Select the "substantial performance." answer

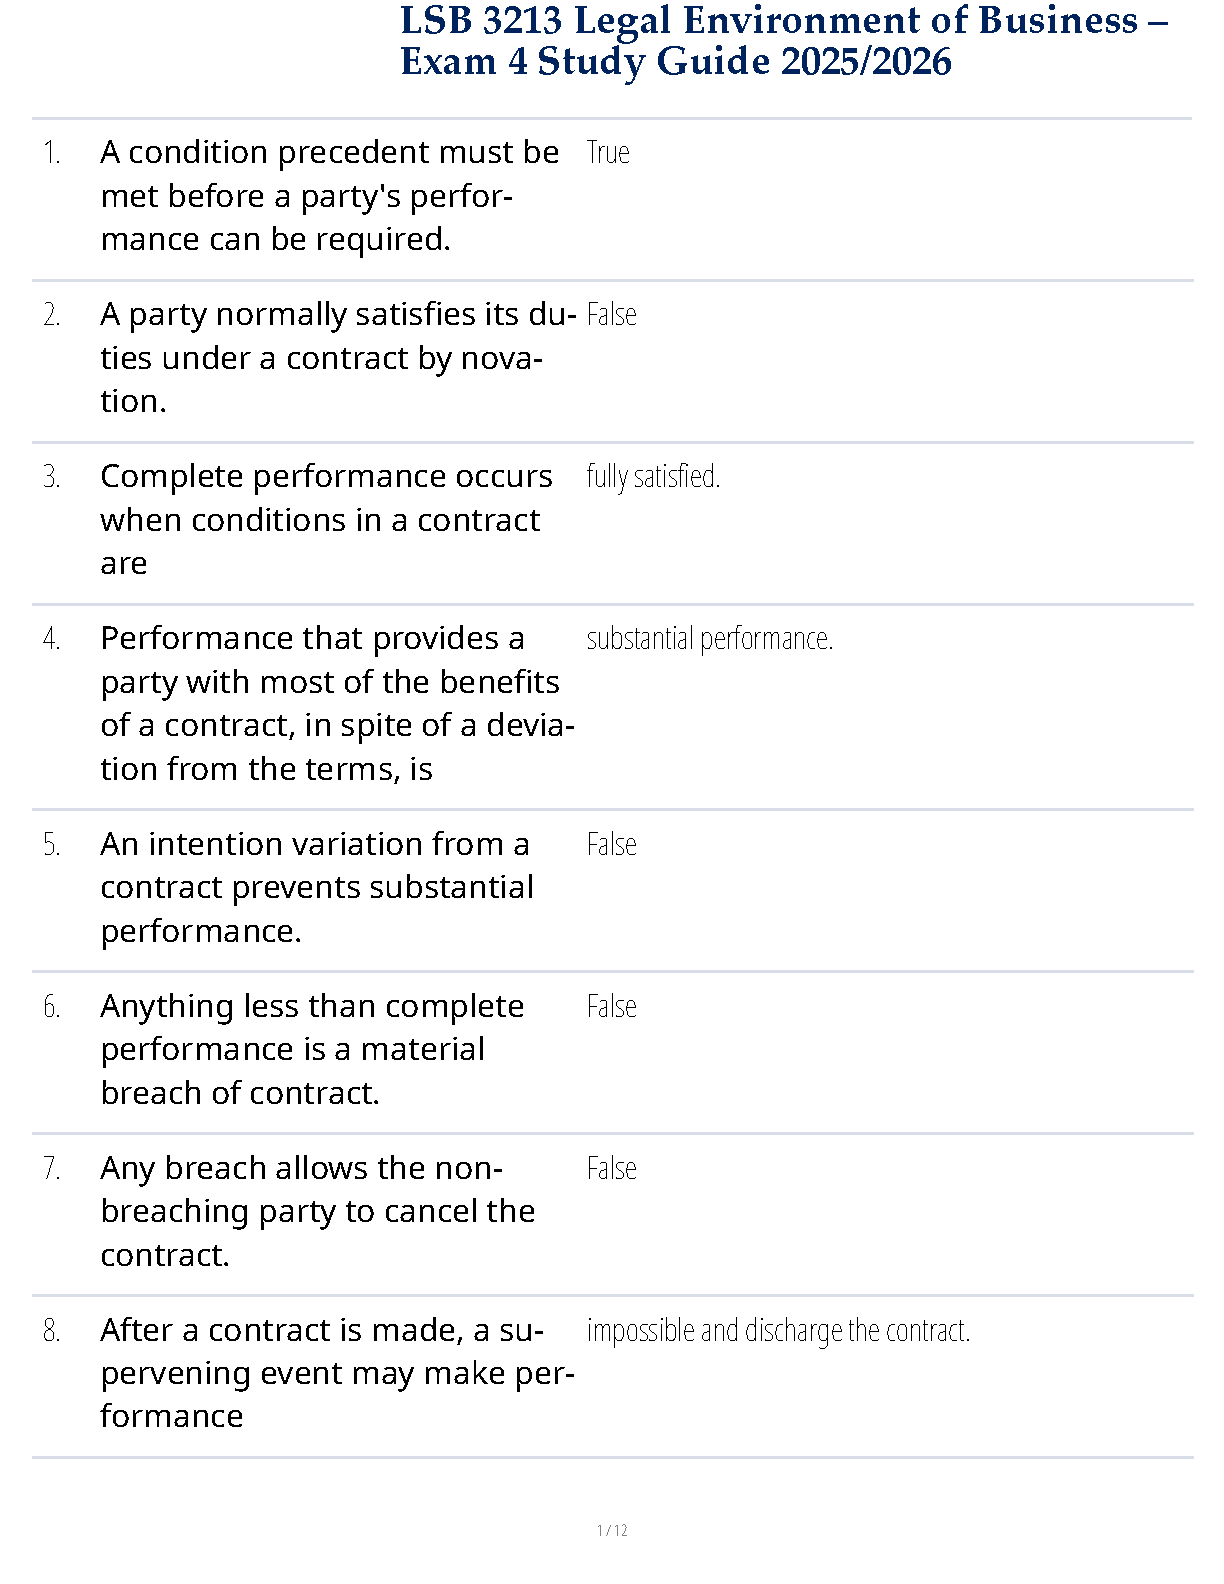(709, 639)
